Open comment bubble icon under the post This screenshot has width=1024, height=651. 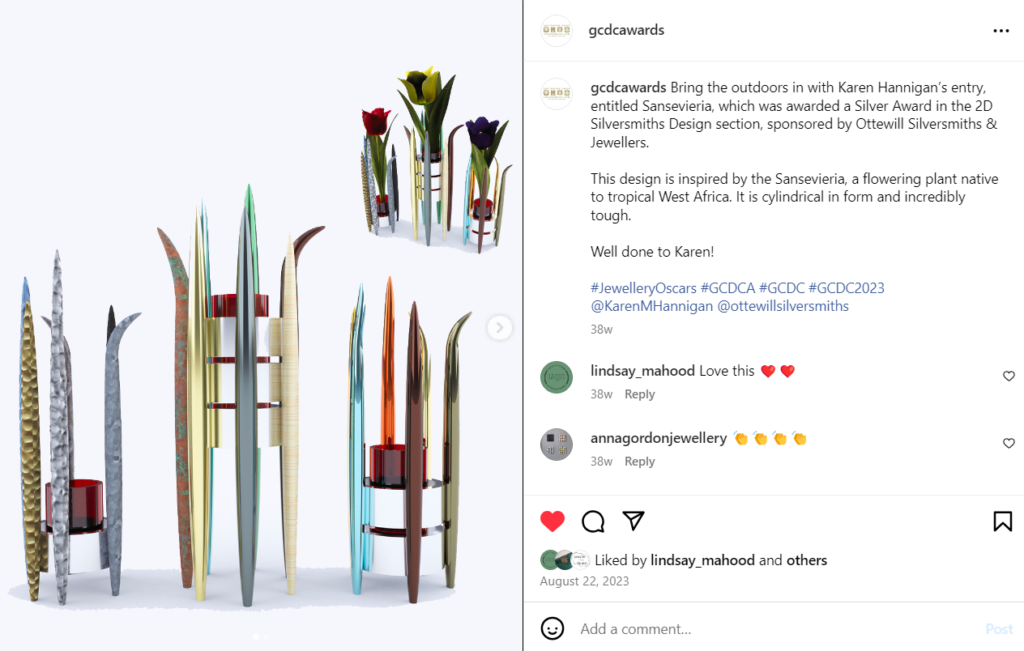point(593,521)
